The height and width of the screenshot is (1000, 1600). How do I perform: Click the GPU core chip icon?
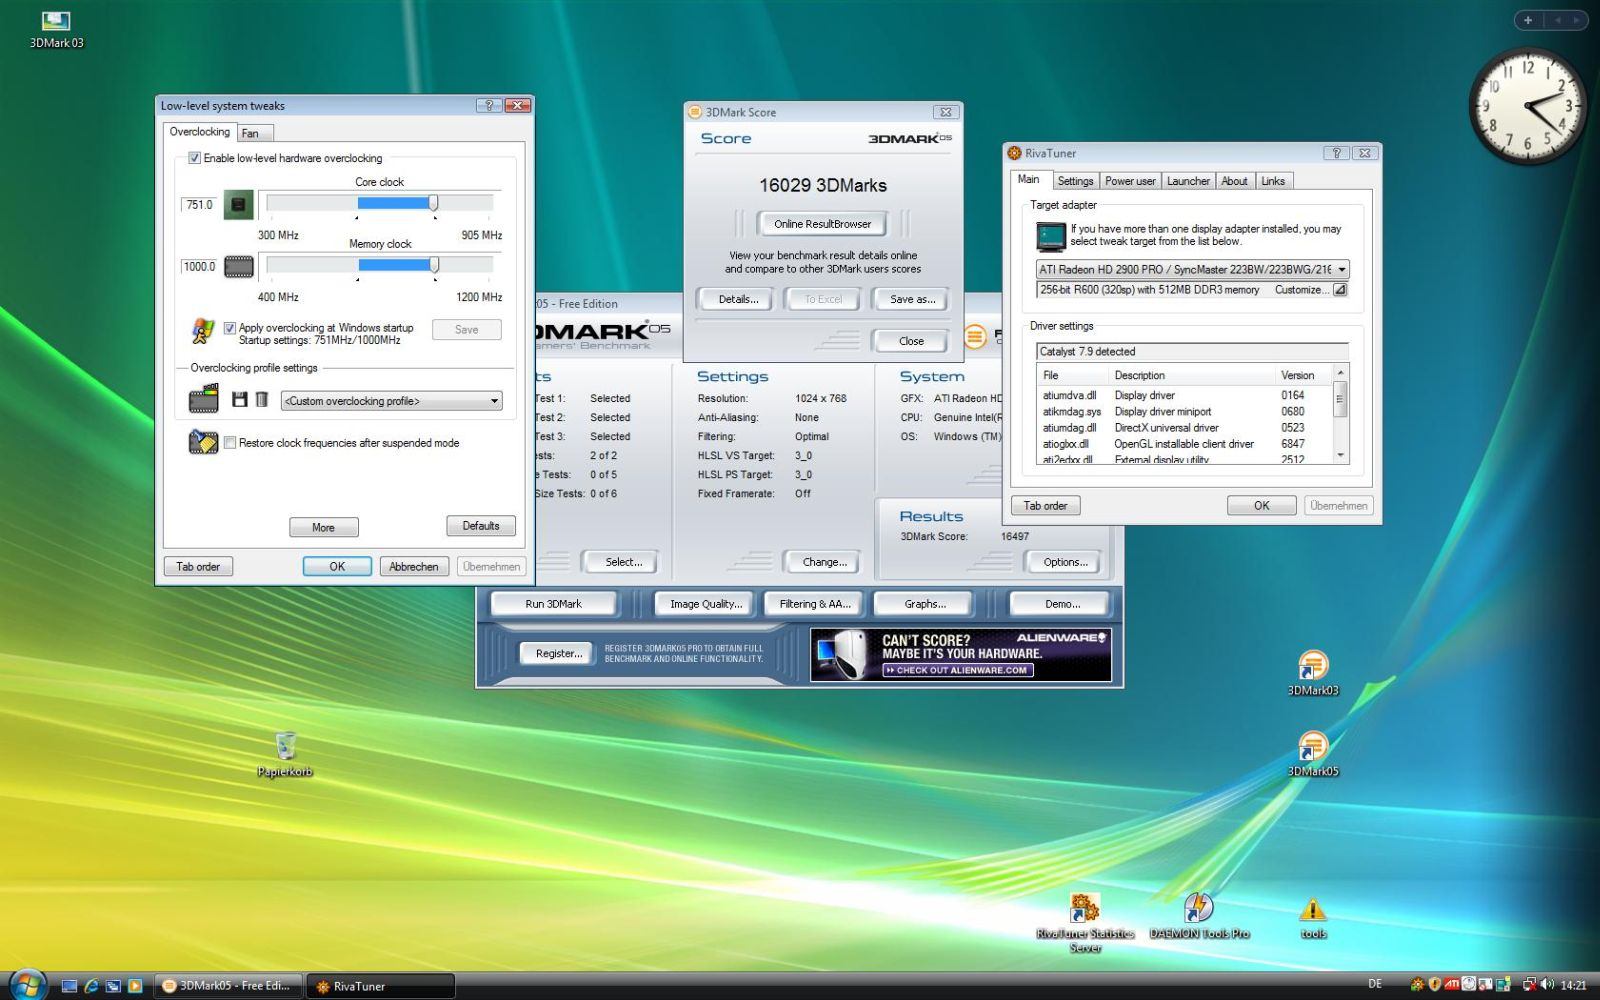pos(238,204)
